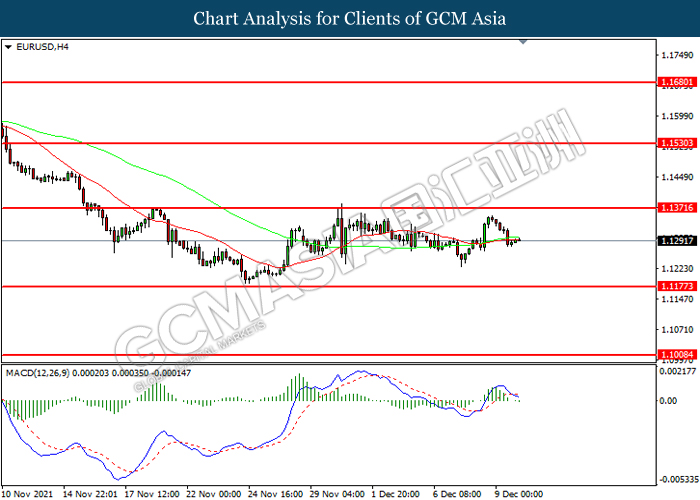Select the -0.005335 MACD scale value
The image size is (700, 500).
coord(677,479)
